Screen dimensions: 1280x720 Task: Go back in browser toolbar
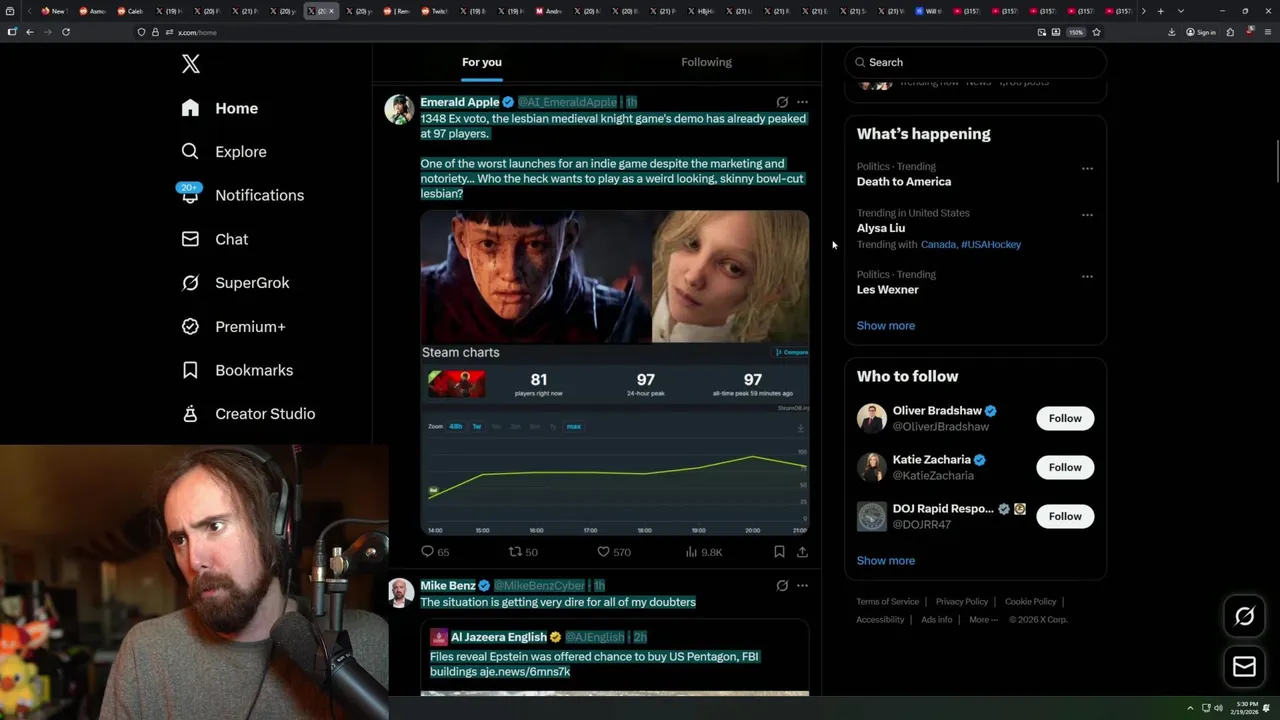click(30, 32)
